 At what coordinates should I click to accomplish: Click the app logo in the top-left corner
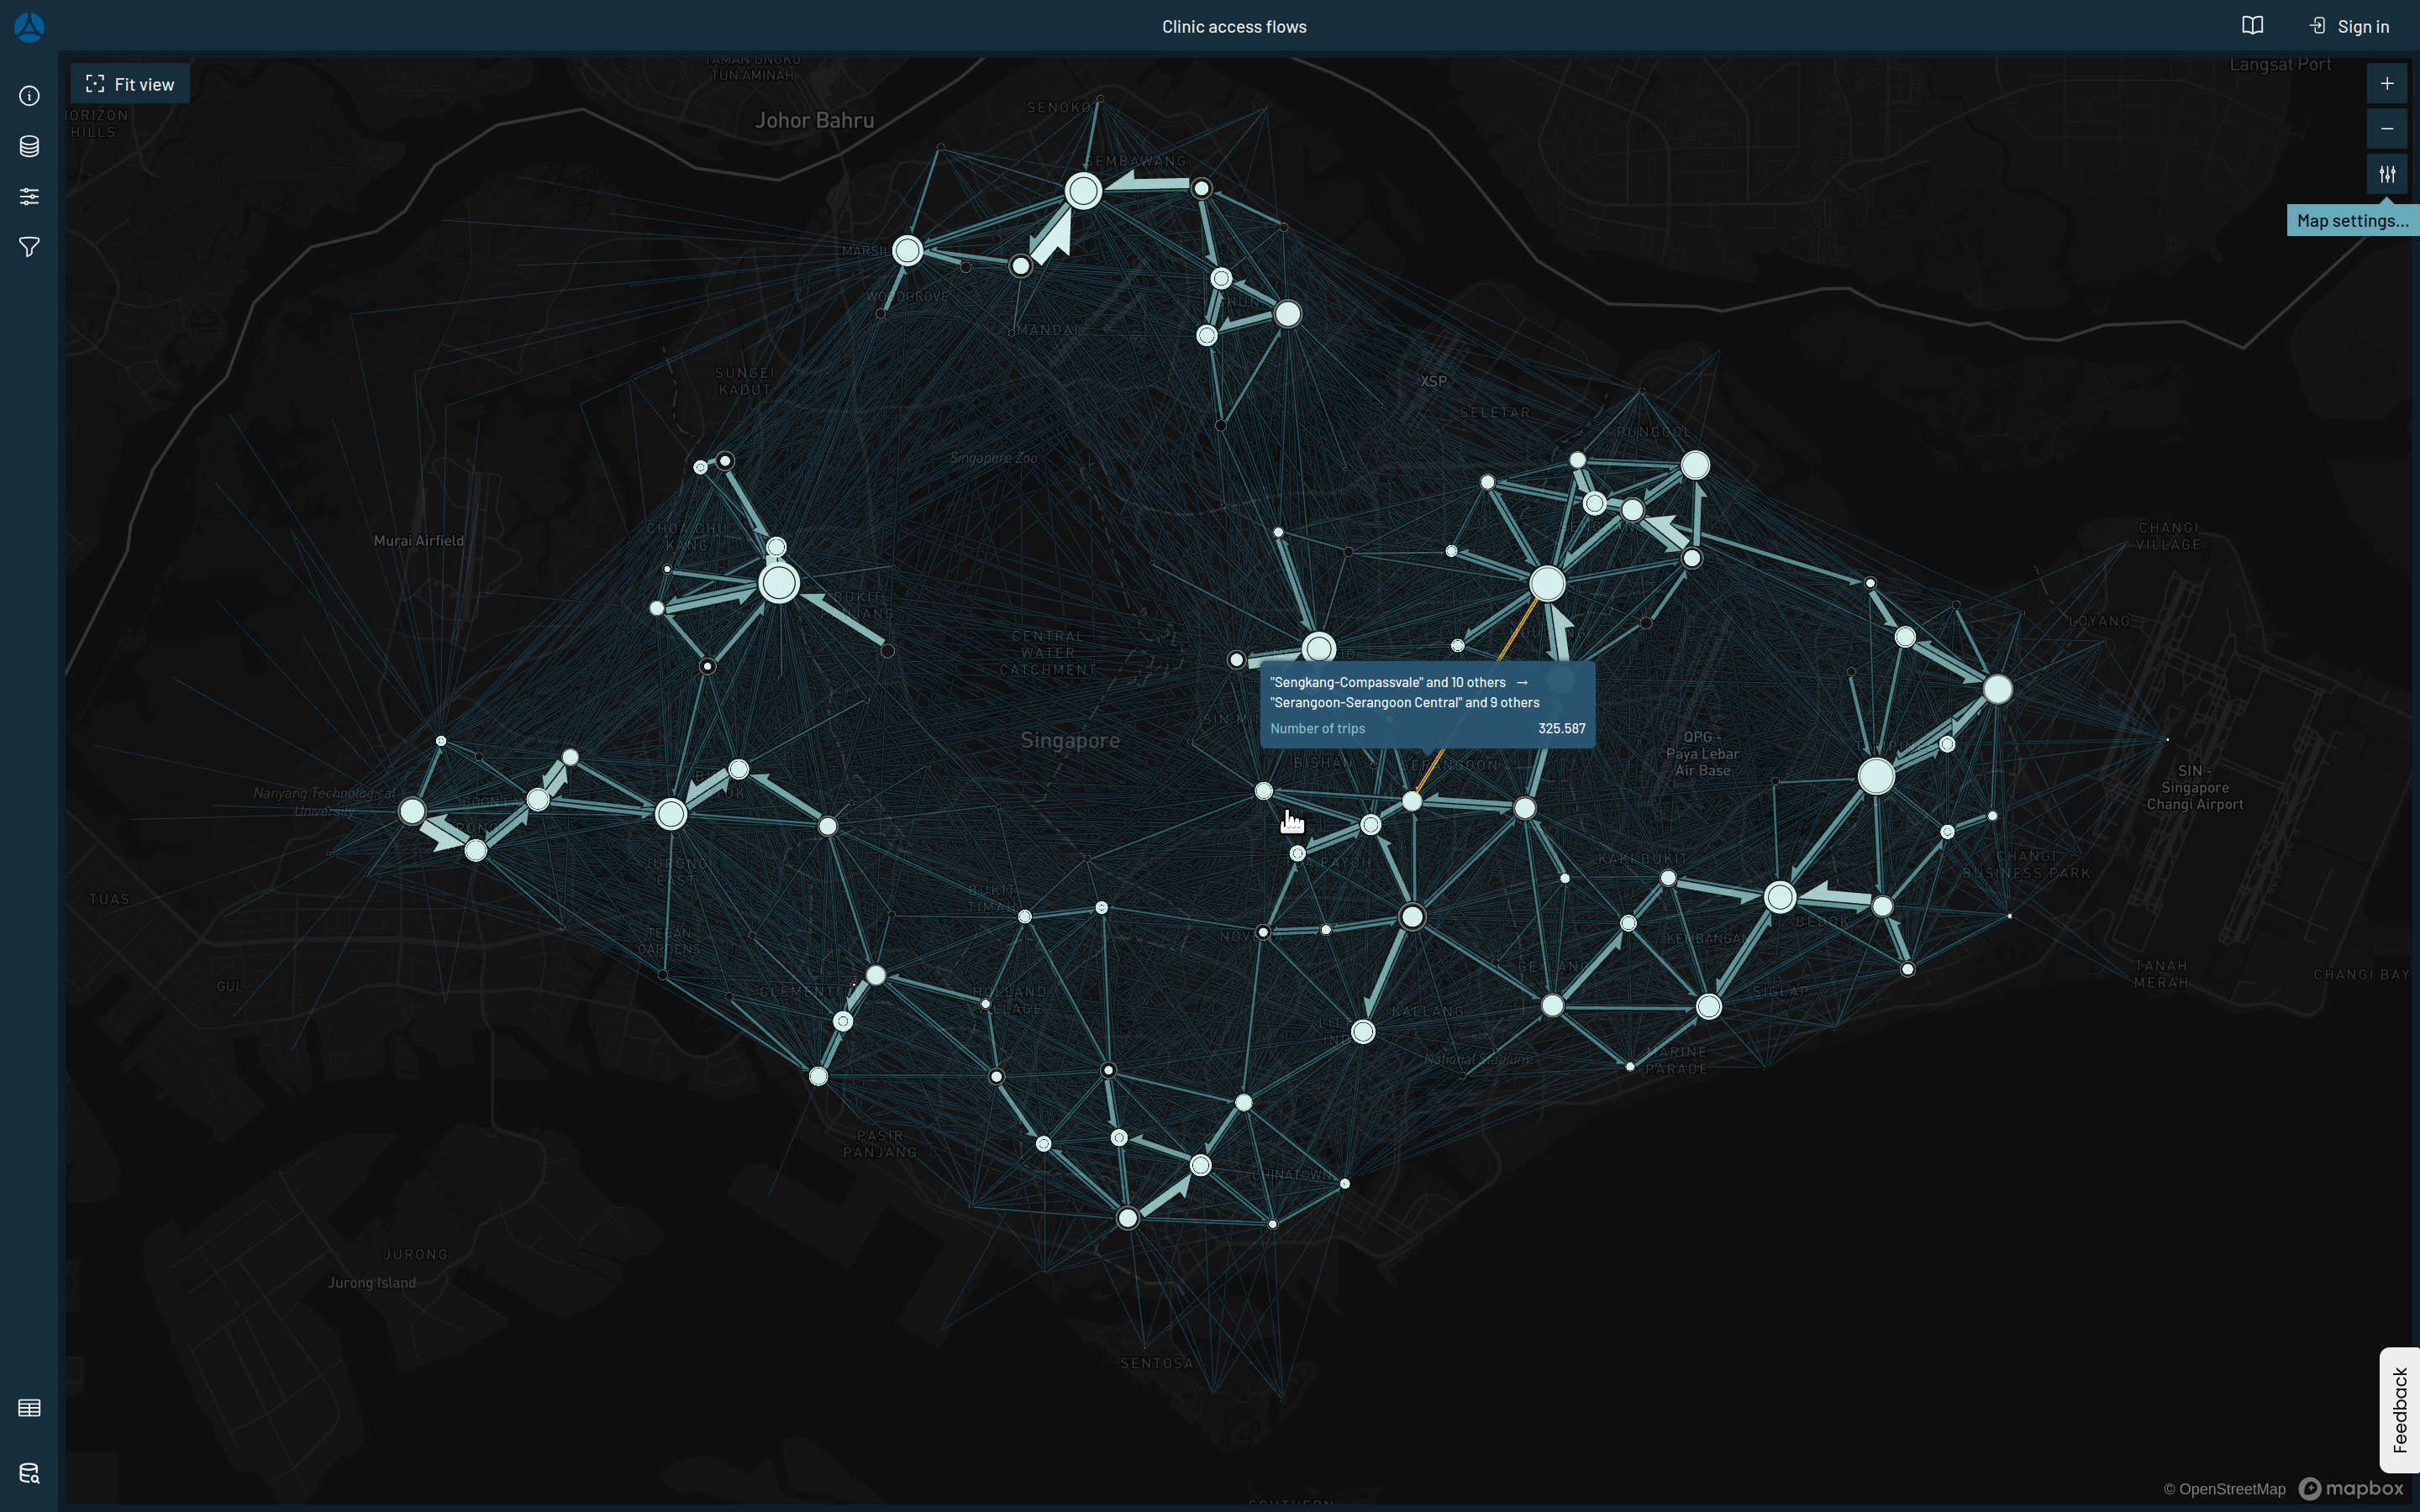29,27
